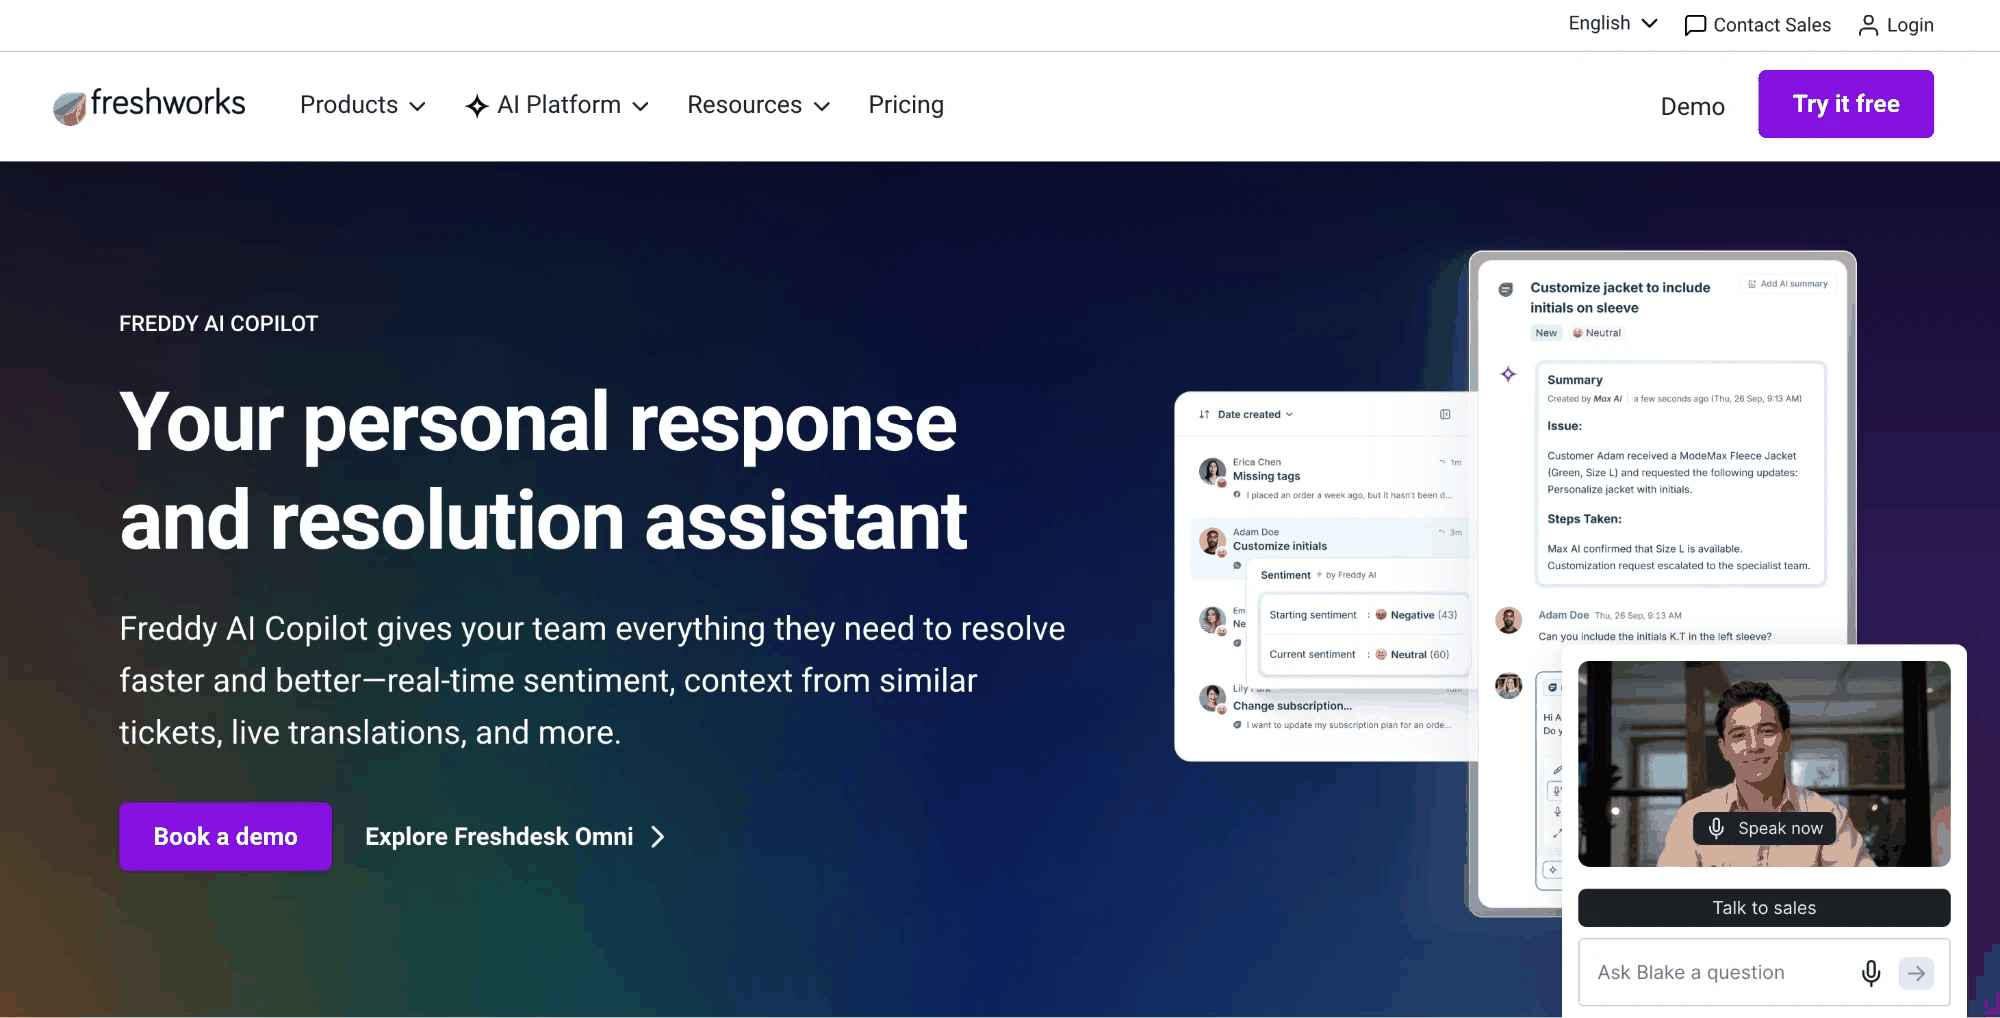2000x1018 pixels.
Task: Click the Add AI summary button
Action: (x=1788, y=284)
